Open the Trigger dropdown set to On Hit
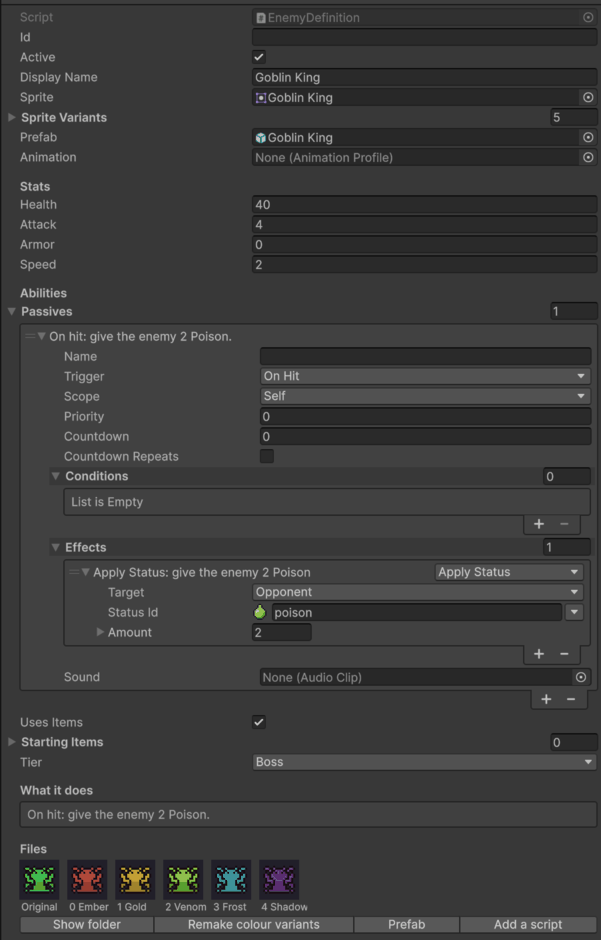This screenshot has width=601, height=940. 425,376
